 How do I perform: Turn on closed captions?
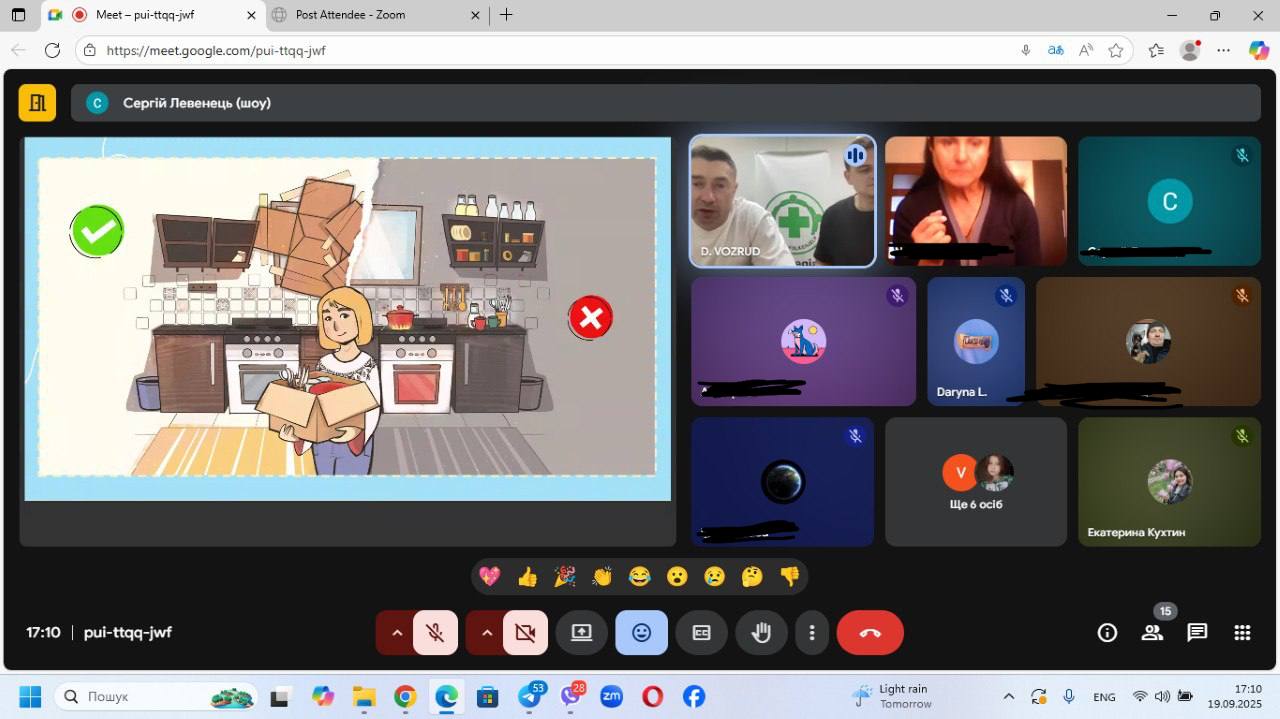(701, 633)
